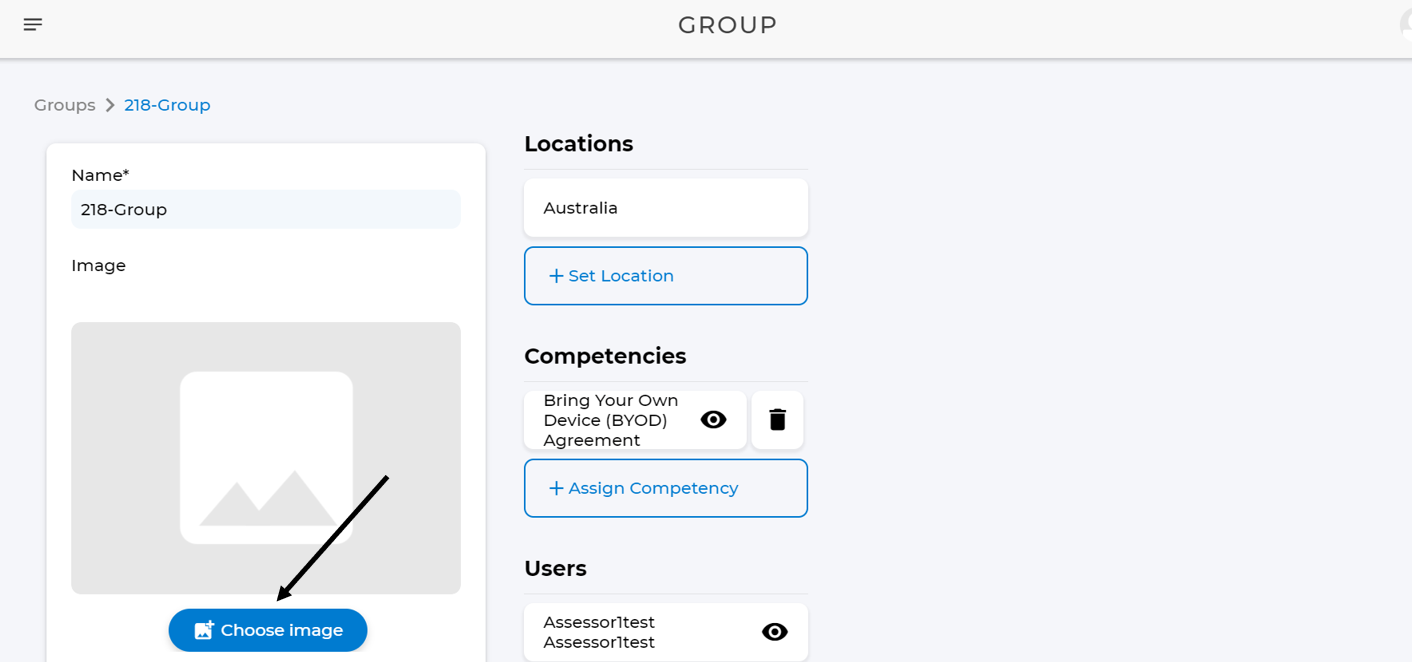The image size is (1412, 662).
Task: Click the Bring Your Own Device text
Action: [611, 420]
